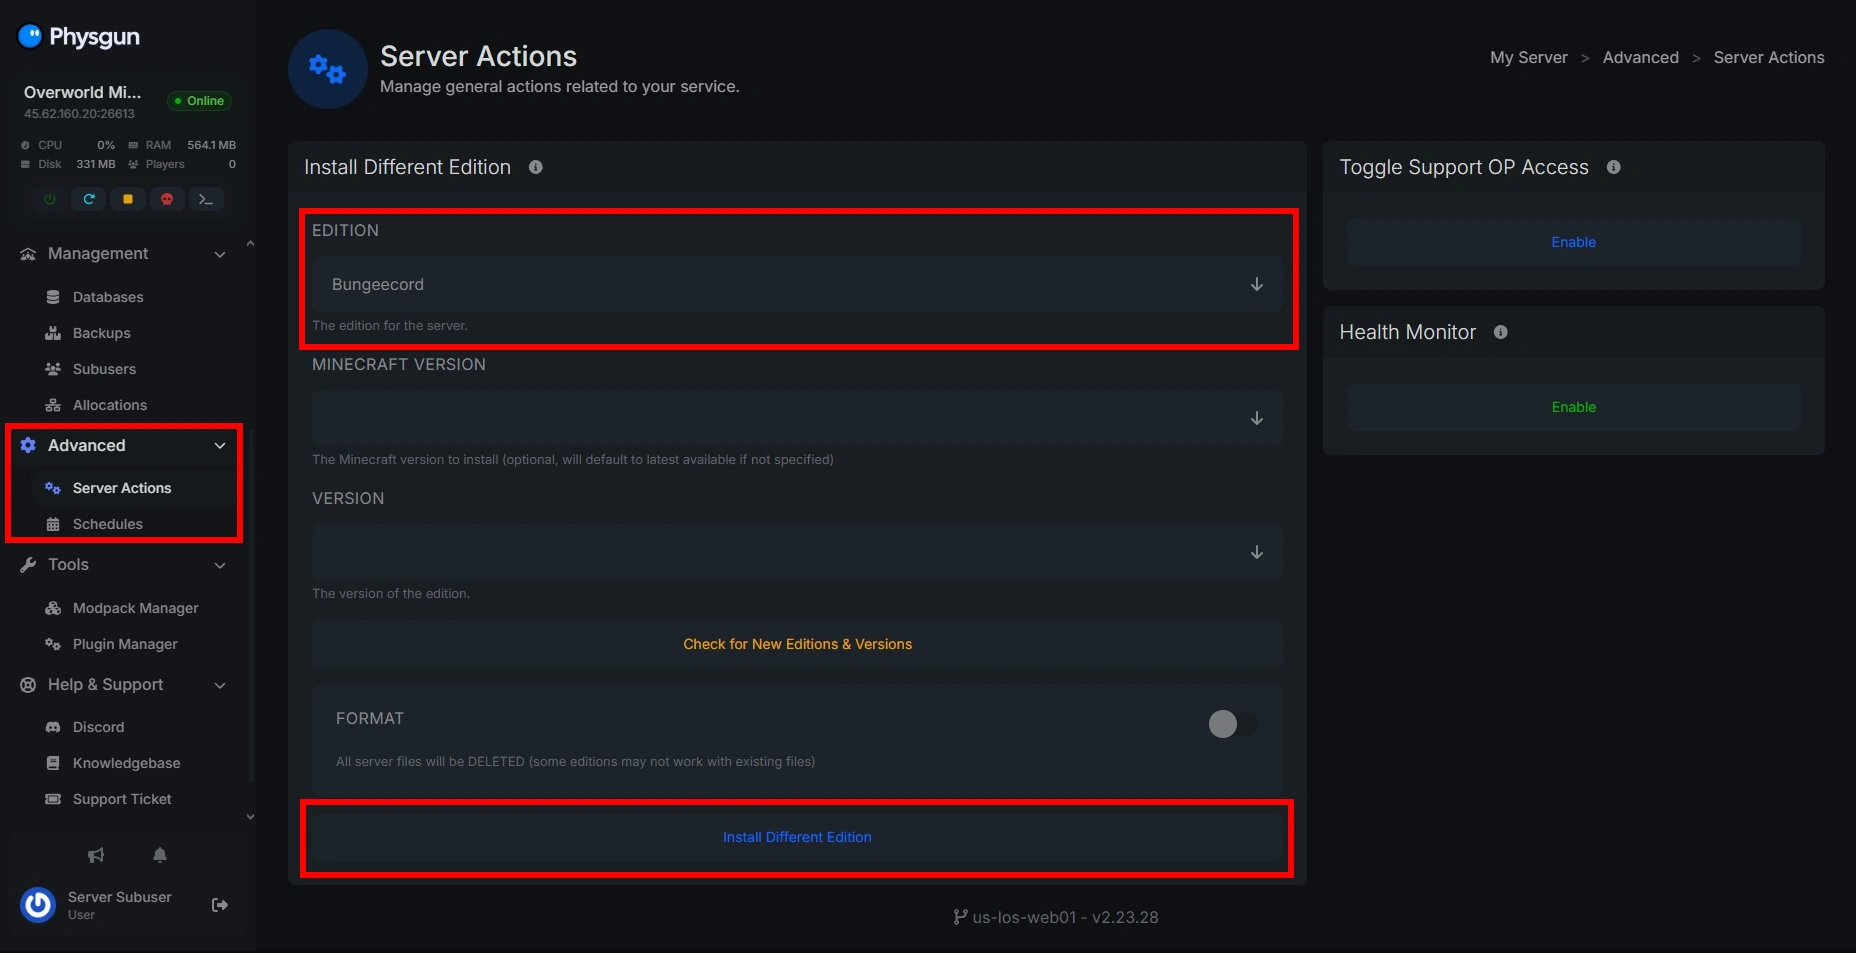This screenshot has height=953, width=1856.
Task: Click the Install Different Edition button
Action: [x=797, y=837]
